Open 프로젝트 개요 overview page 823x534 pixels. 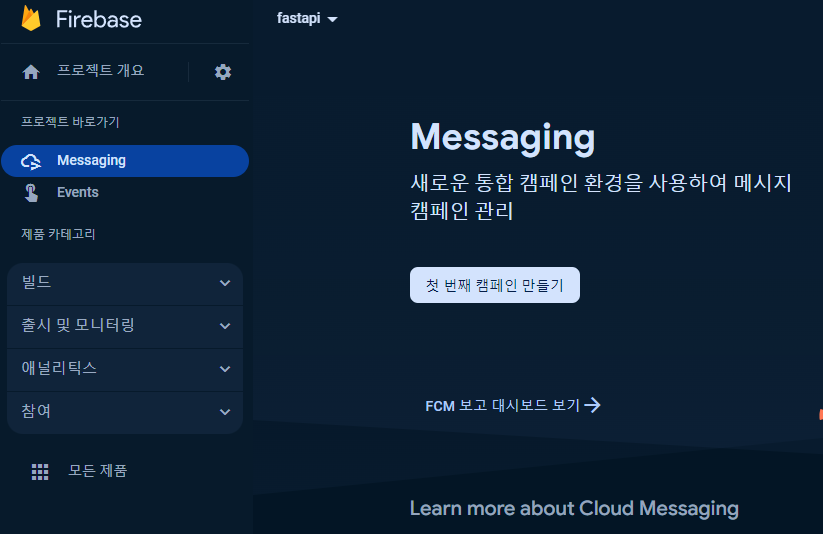point(100,70)
